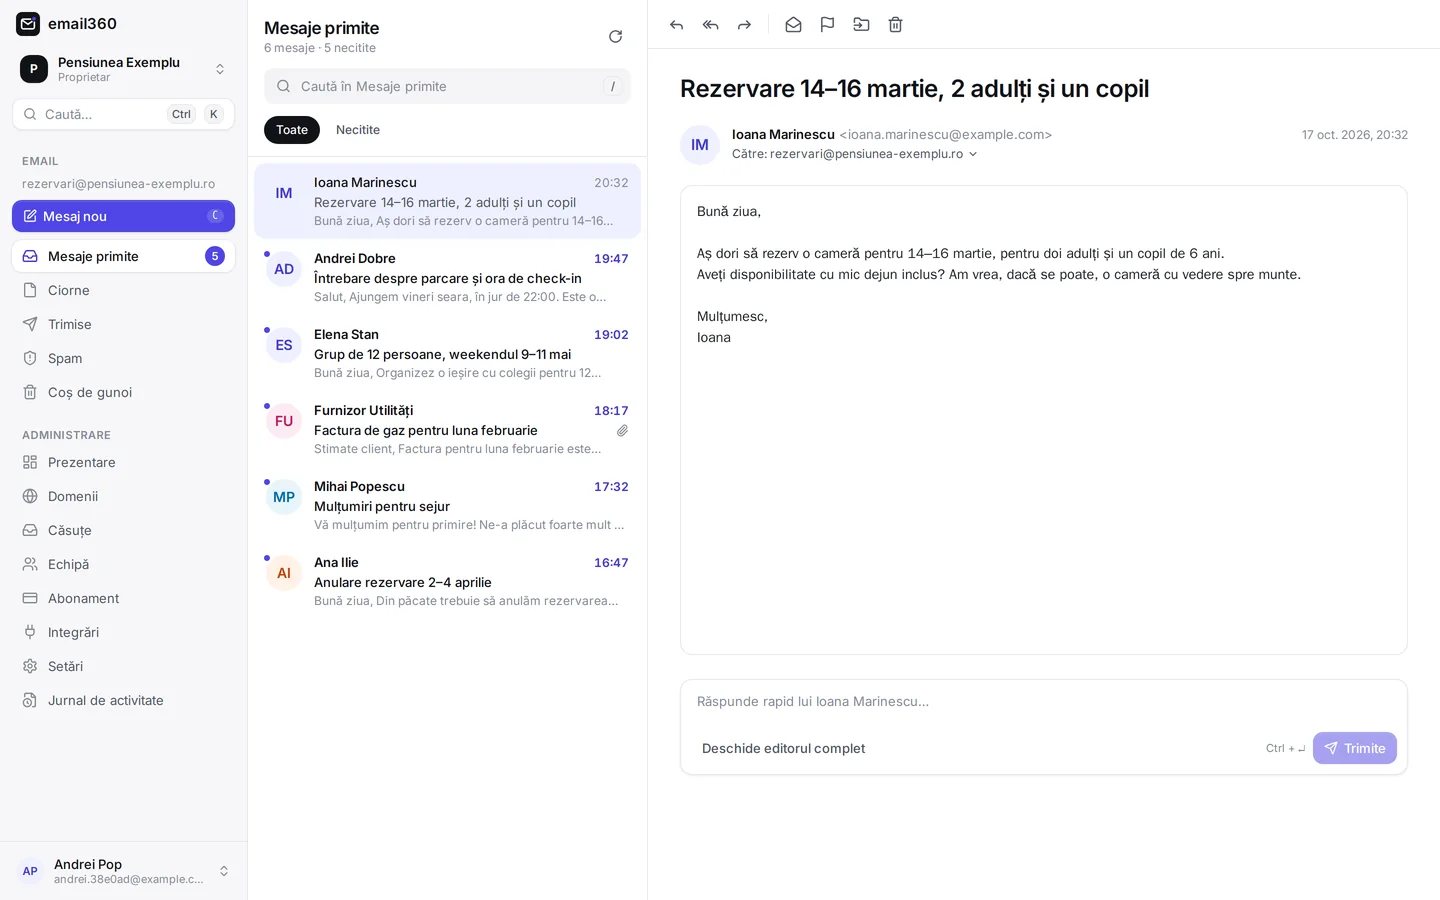The width and height of the screenshot is (1440, 900).
Task: Open Elena Stan group booking email
Action: coord(447,353)
